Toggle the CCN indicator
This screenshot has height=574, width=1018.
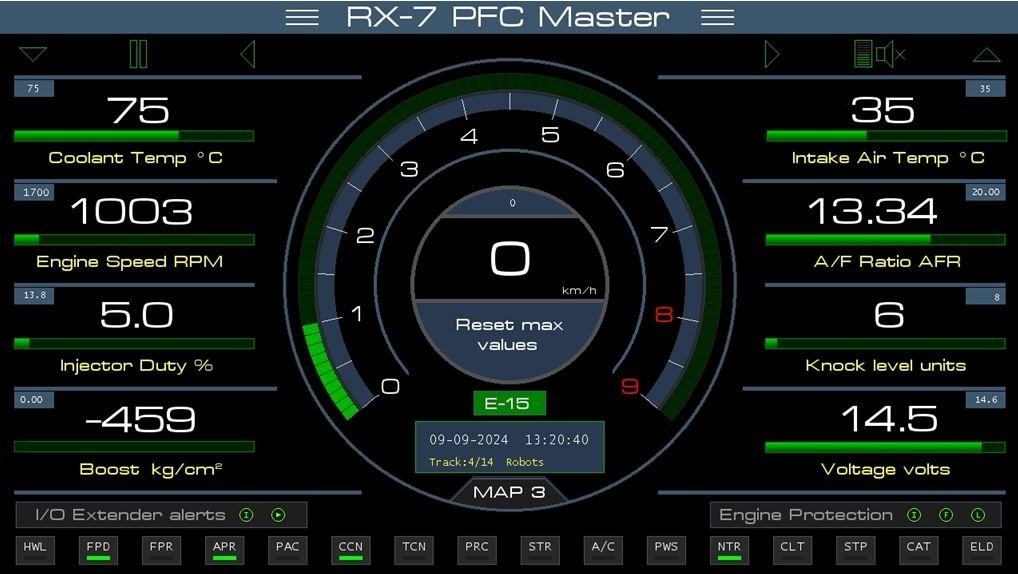[351, 549]
